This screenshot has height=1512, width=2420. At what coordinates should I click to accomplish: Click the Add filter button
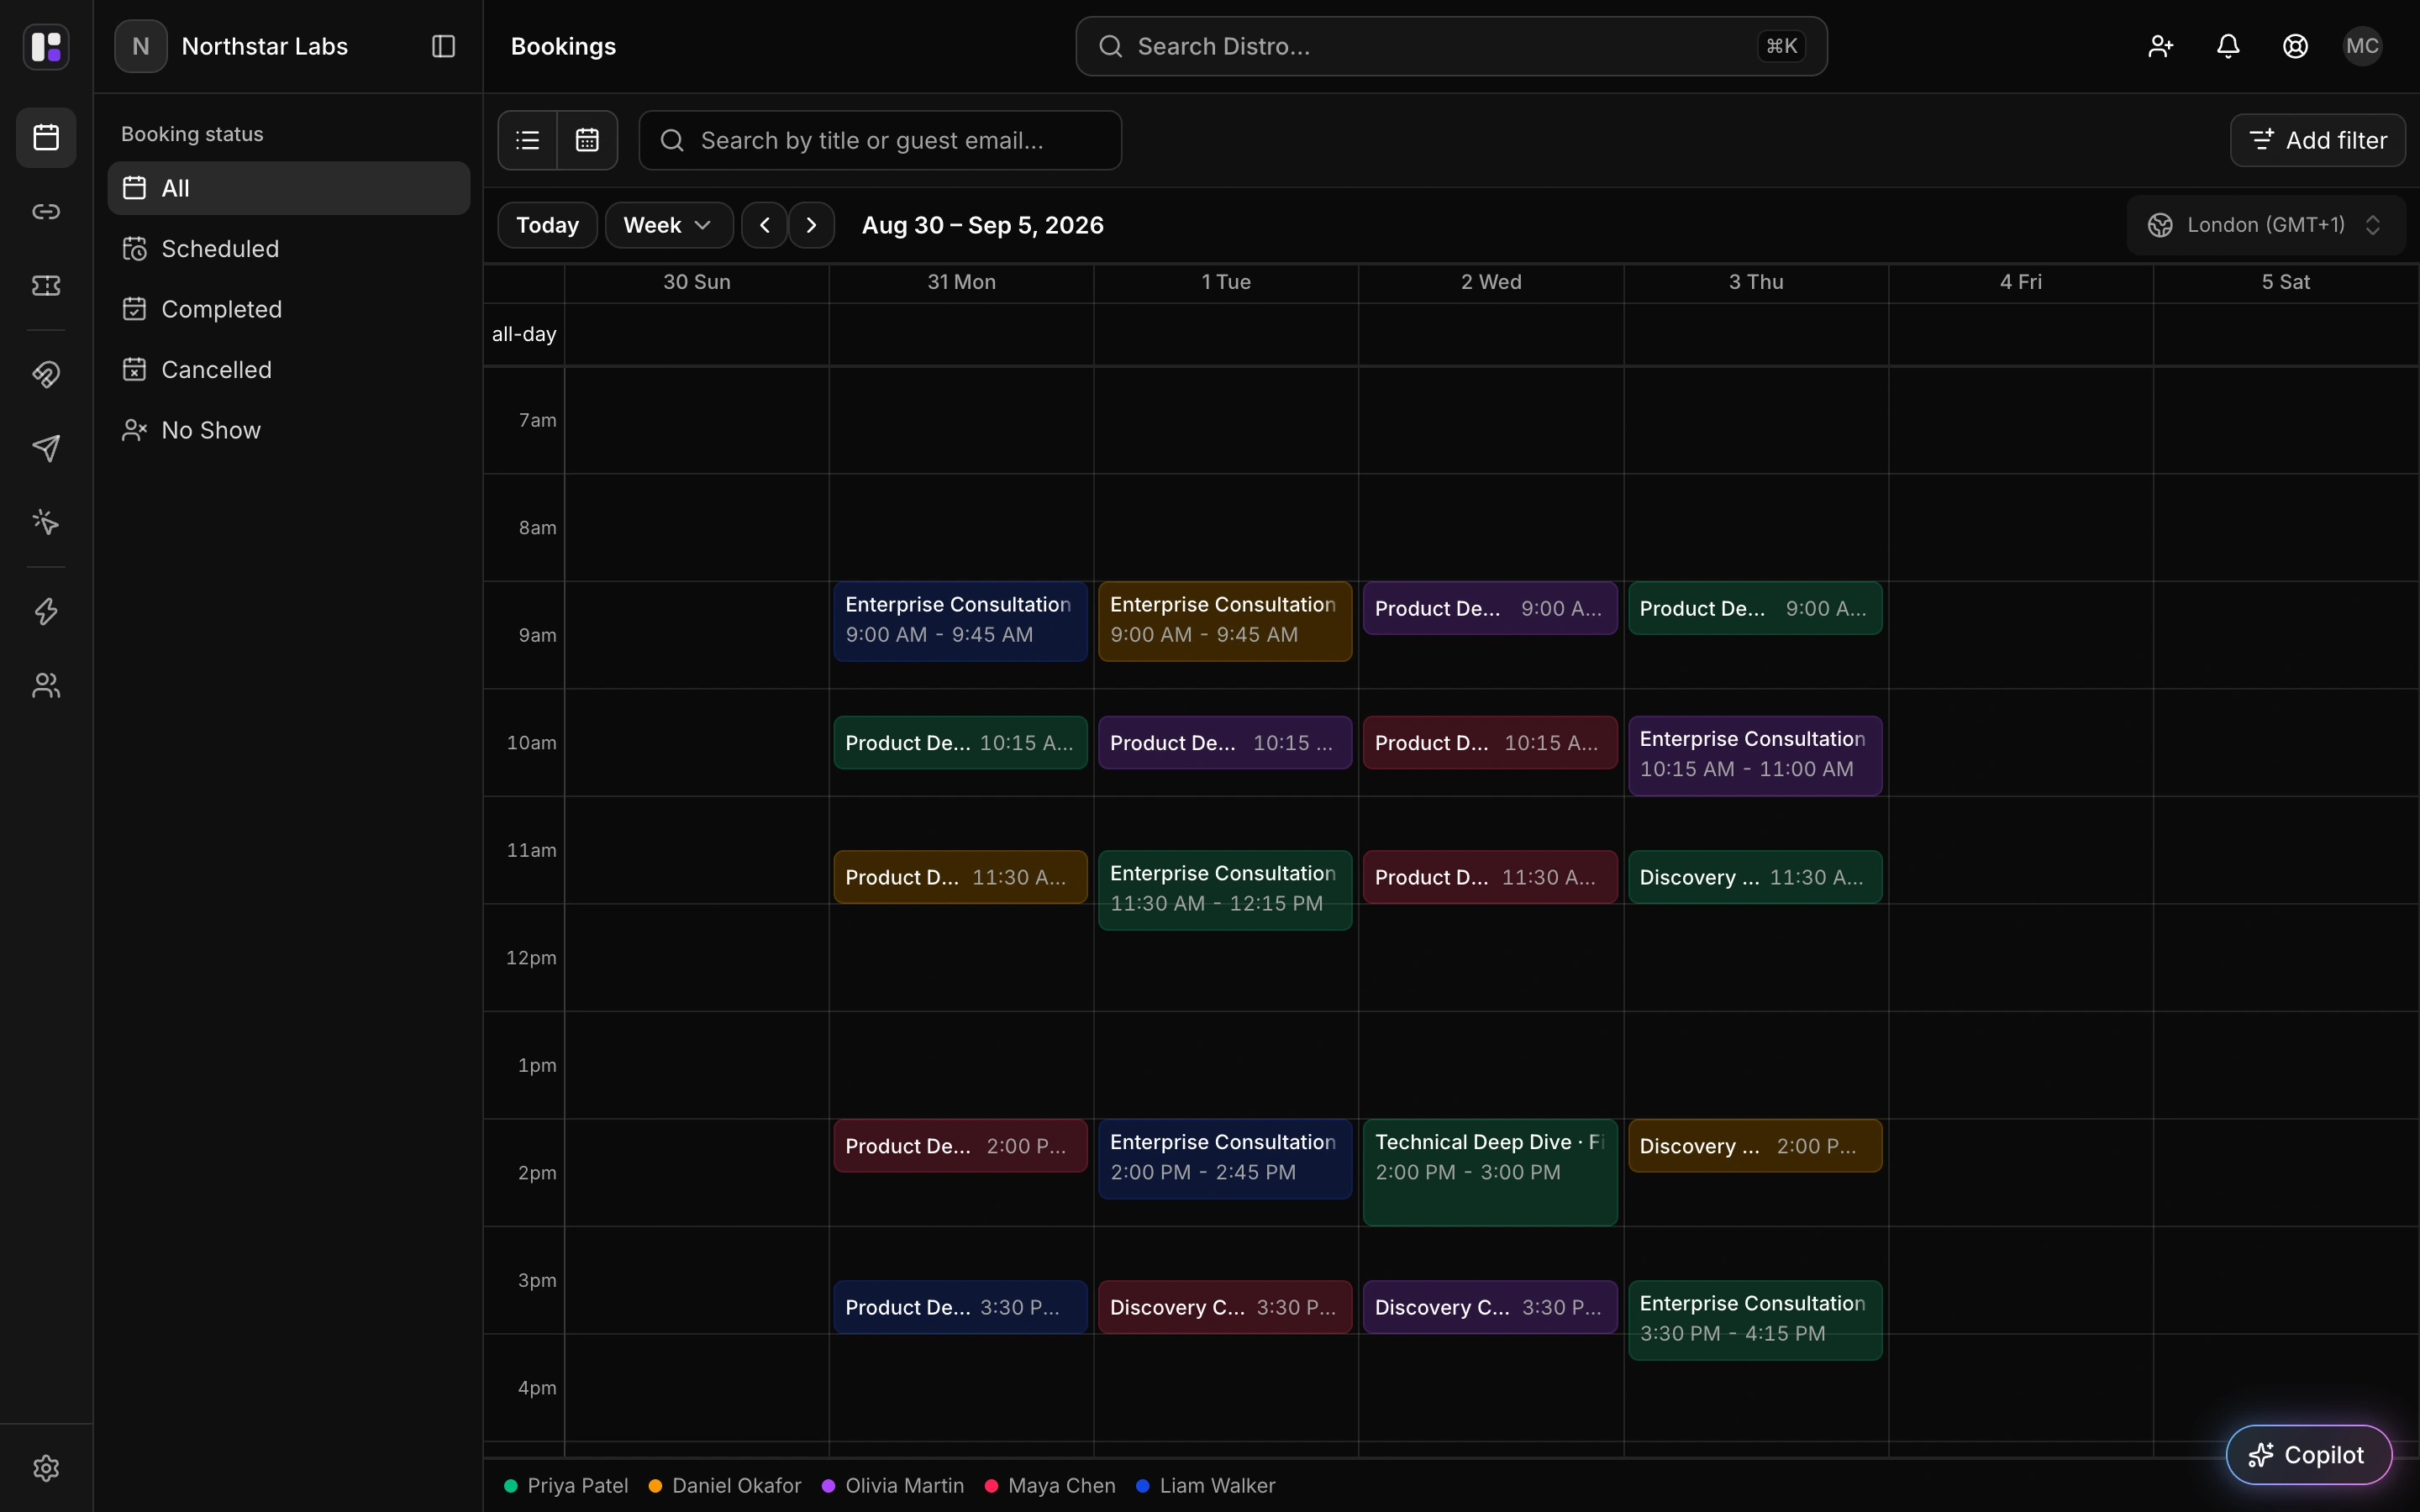click(2317, 140)
